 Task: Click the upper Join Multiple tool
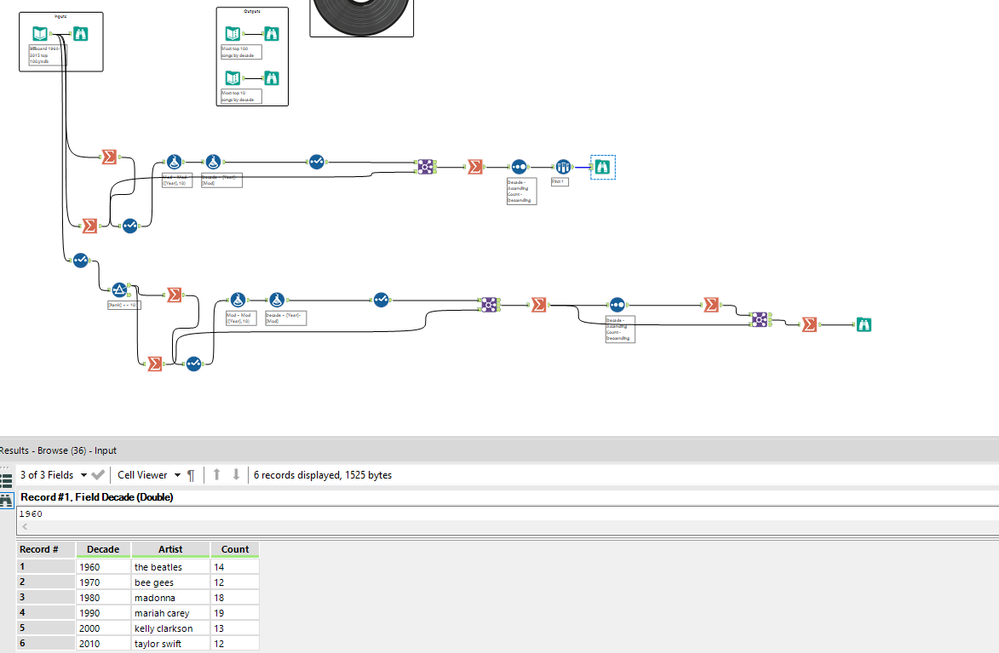tap(426, 167)
